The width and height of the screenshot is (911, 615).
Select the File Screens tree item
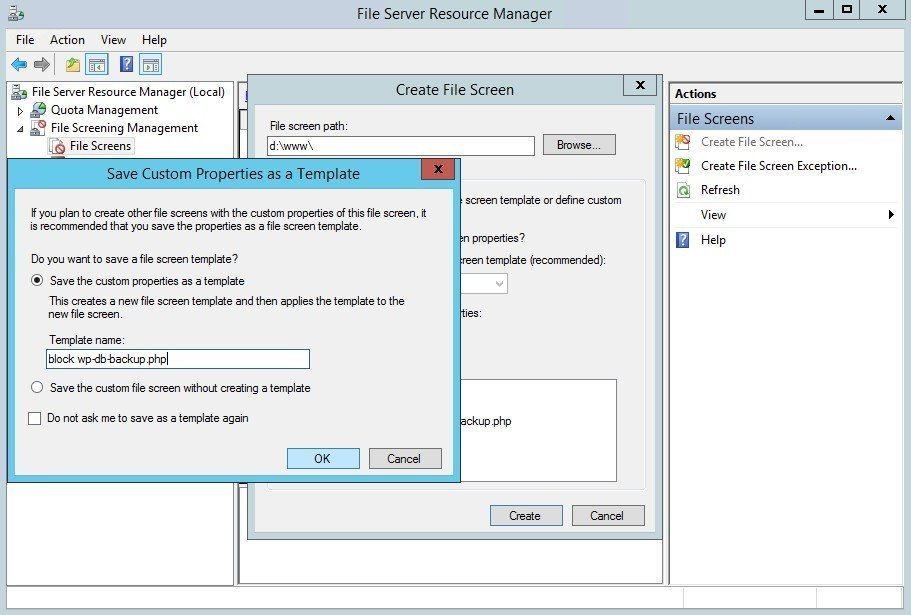(x=100, y=146)
